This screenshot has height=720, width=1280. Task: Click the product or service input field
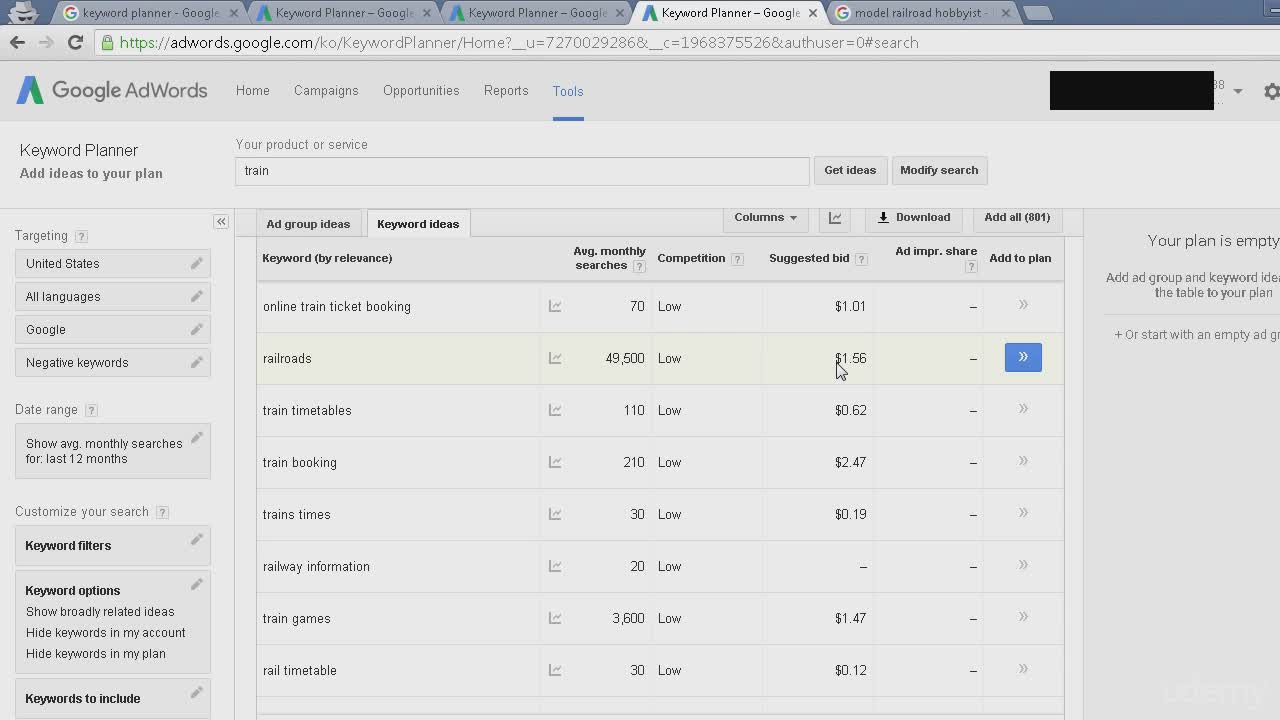pyautogui.click(x=522, y=171)
